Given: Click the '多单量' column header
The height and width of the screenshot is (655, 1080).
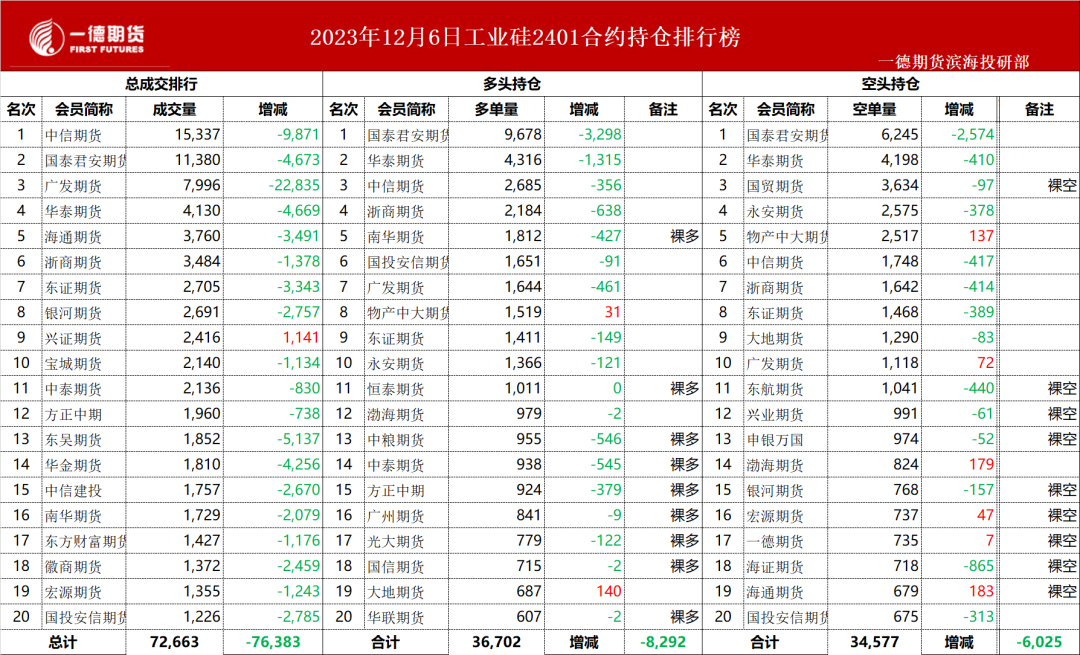Looking at the screenshot, I should pyautogui.click(x=497, y=109).
